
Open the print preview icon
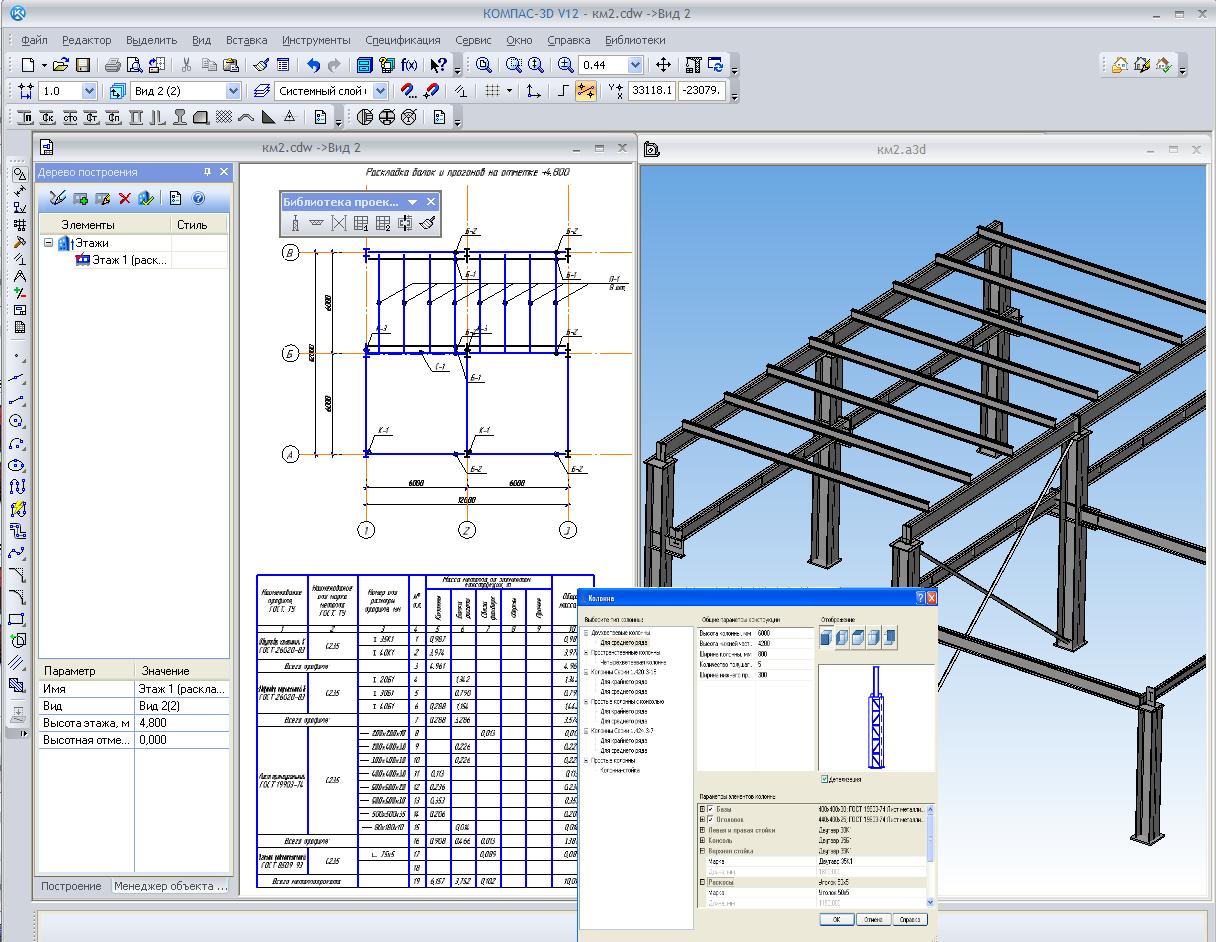click(136, 65)
